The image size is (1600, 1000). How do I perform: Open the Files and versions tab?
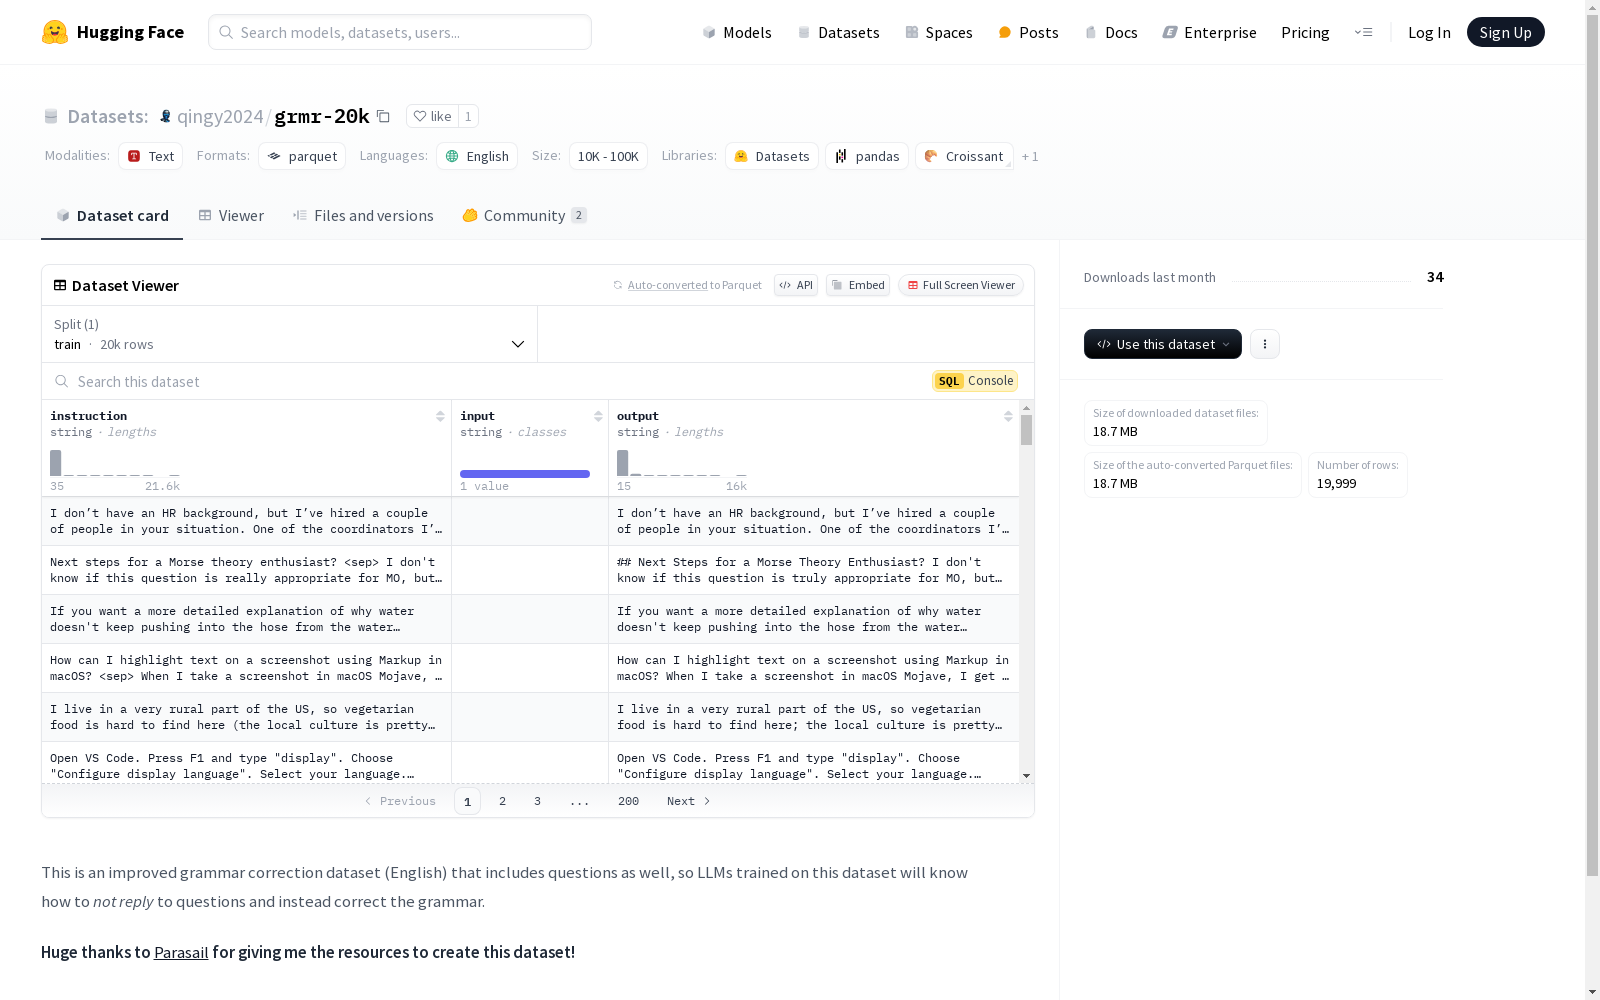pos(363,216)
